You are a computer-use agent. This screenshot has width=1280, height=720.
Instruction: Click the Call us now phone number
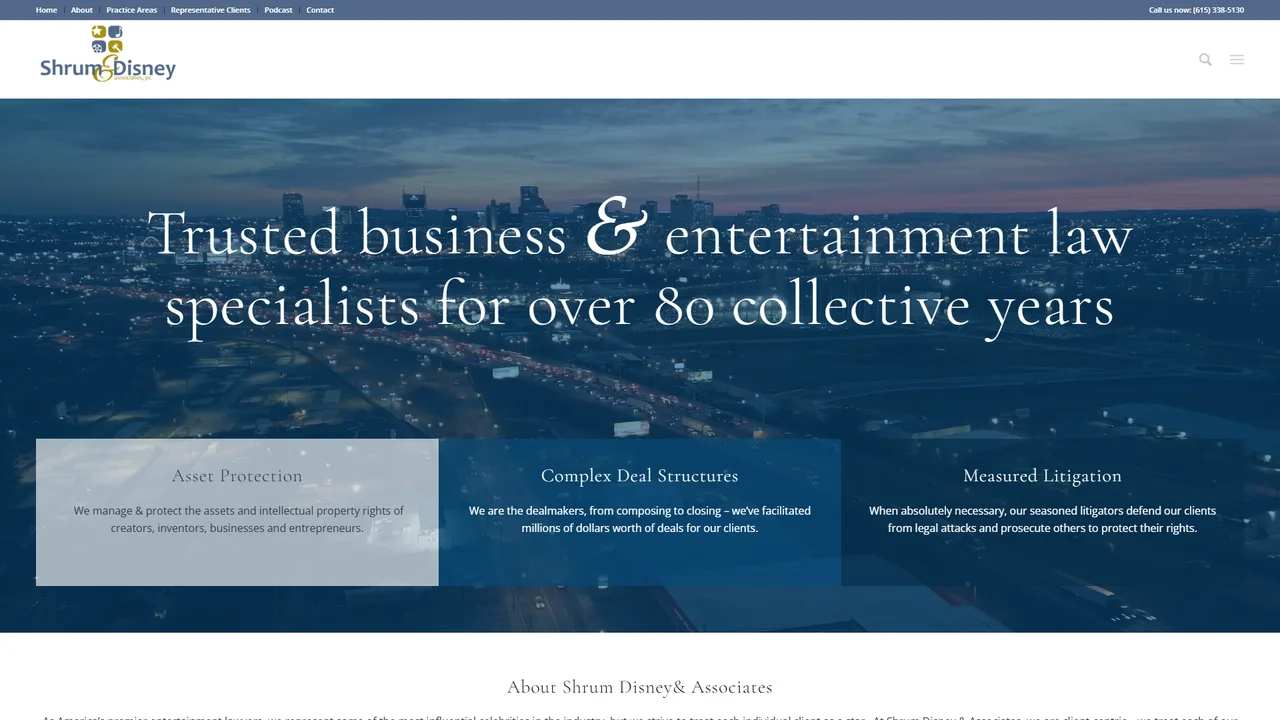[1196, 10]
